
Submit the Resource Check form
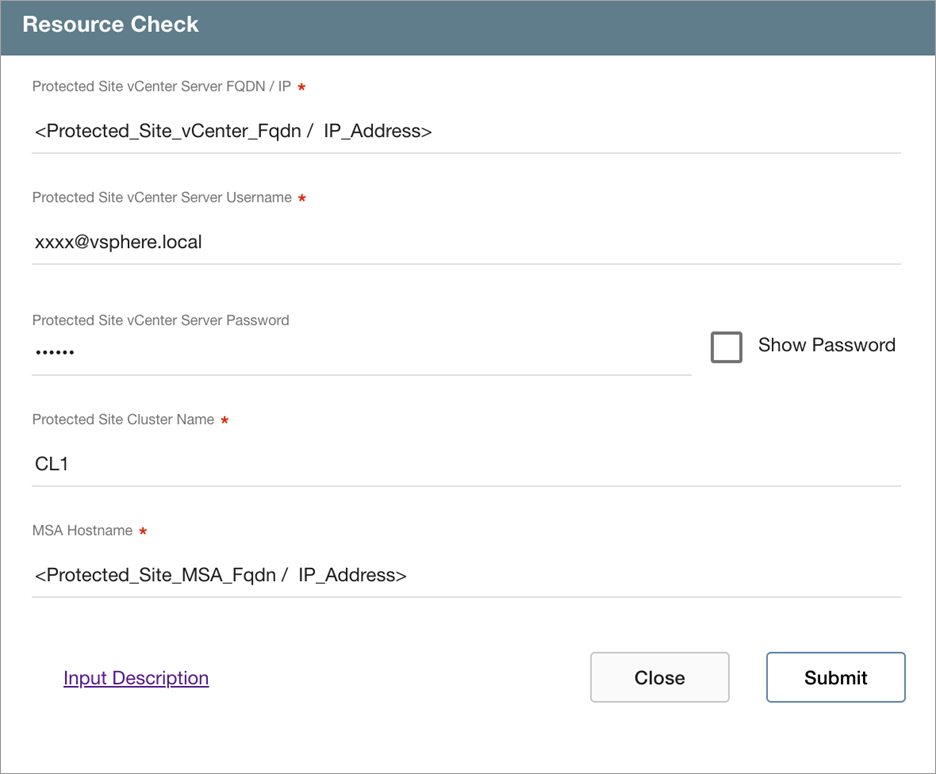pyautogui.click(x=835, y=678)
